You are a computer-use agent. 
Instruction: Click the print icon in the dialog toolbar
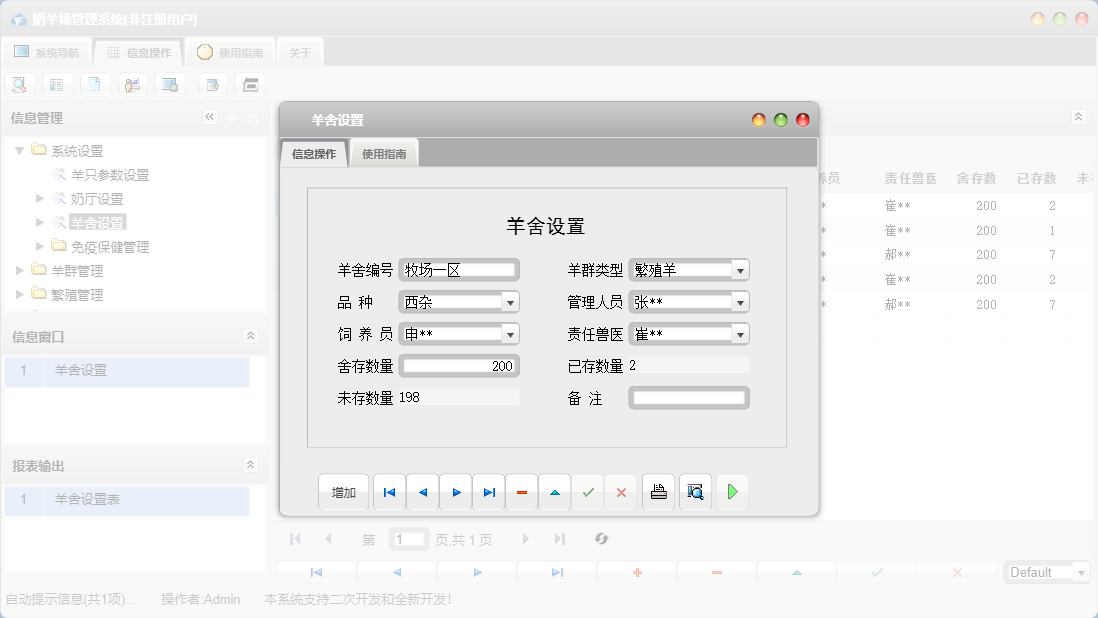coord(658,492)
